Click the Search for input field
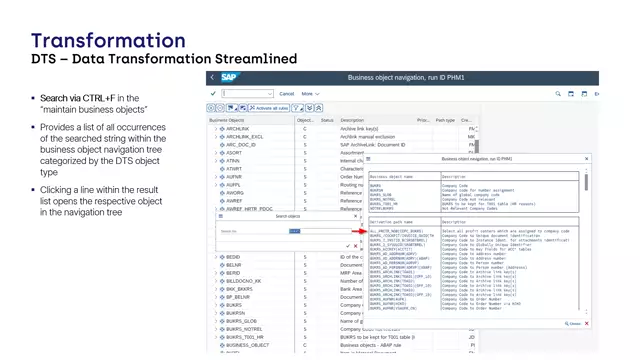The height and width of the screenshot is (360, 640). [x=320, y=231]
